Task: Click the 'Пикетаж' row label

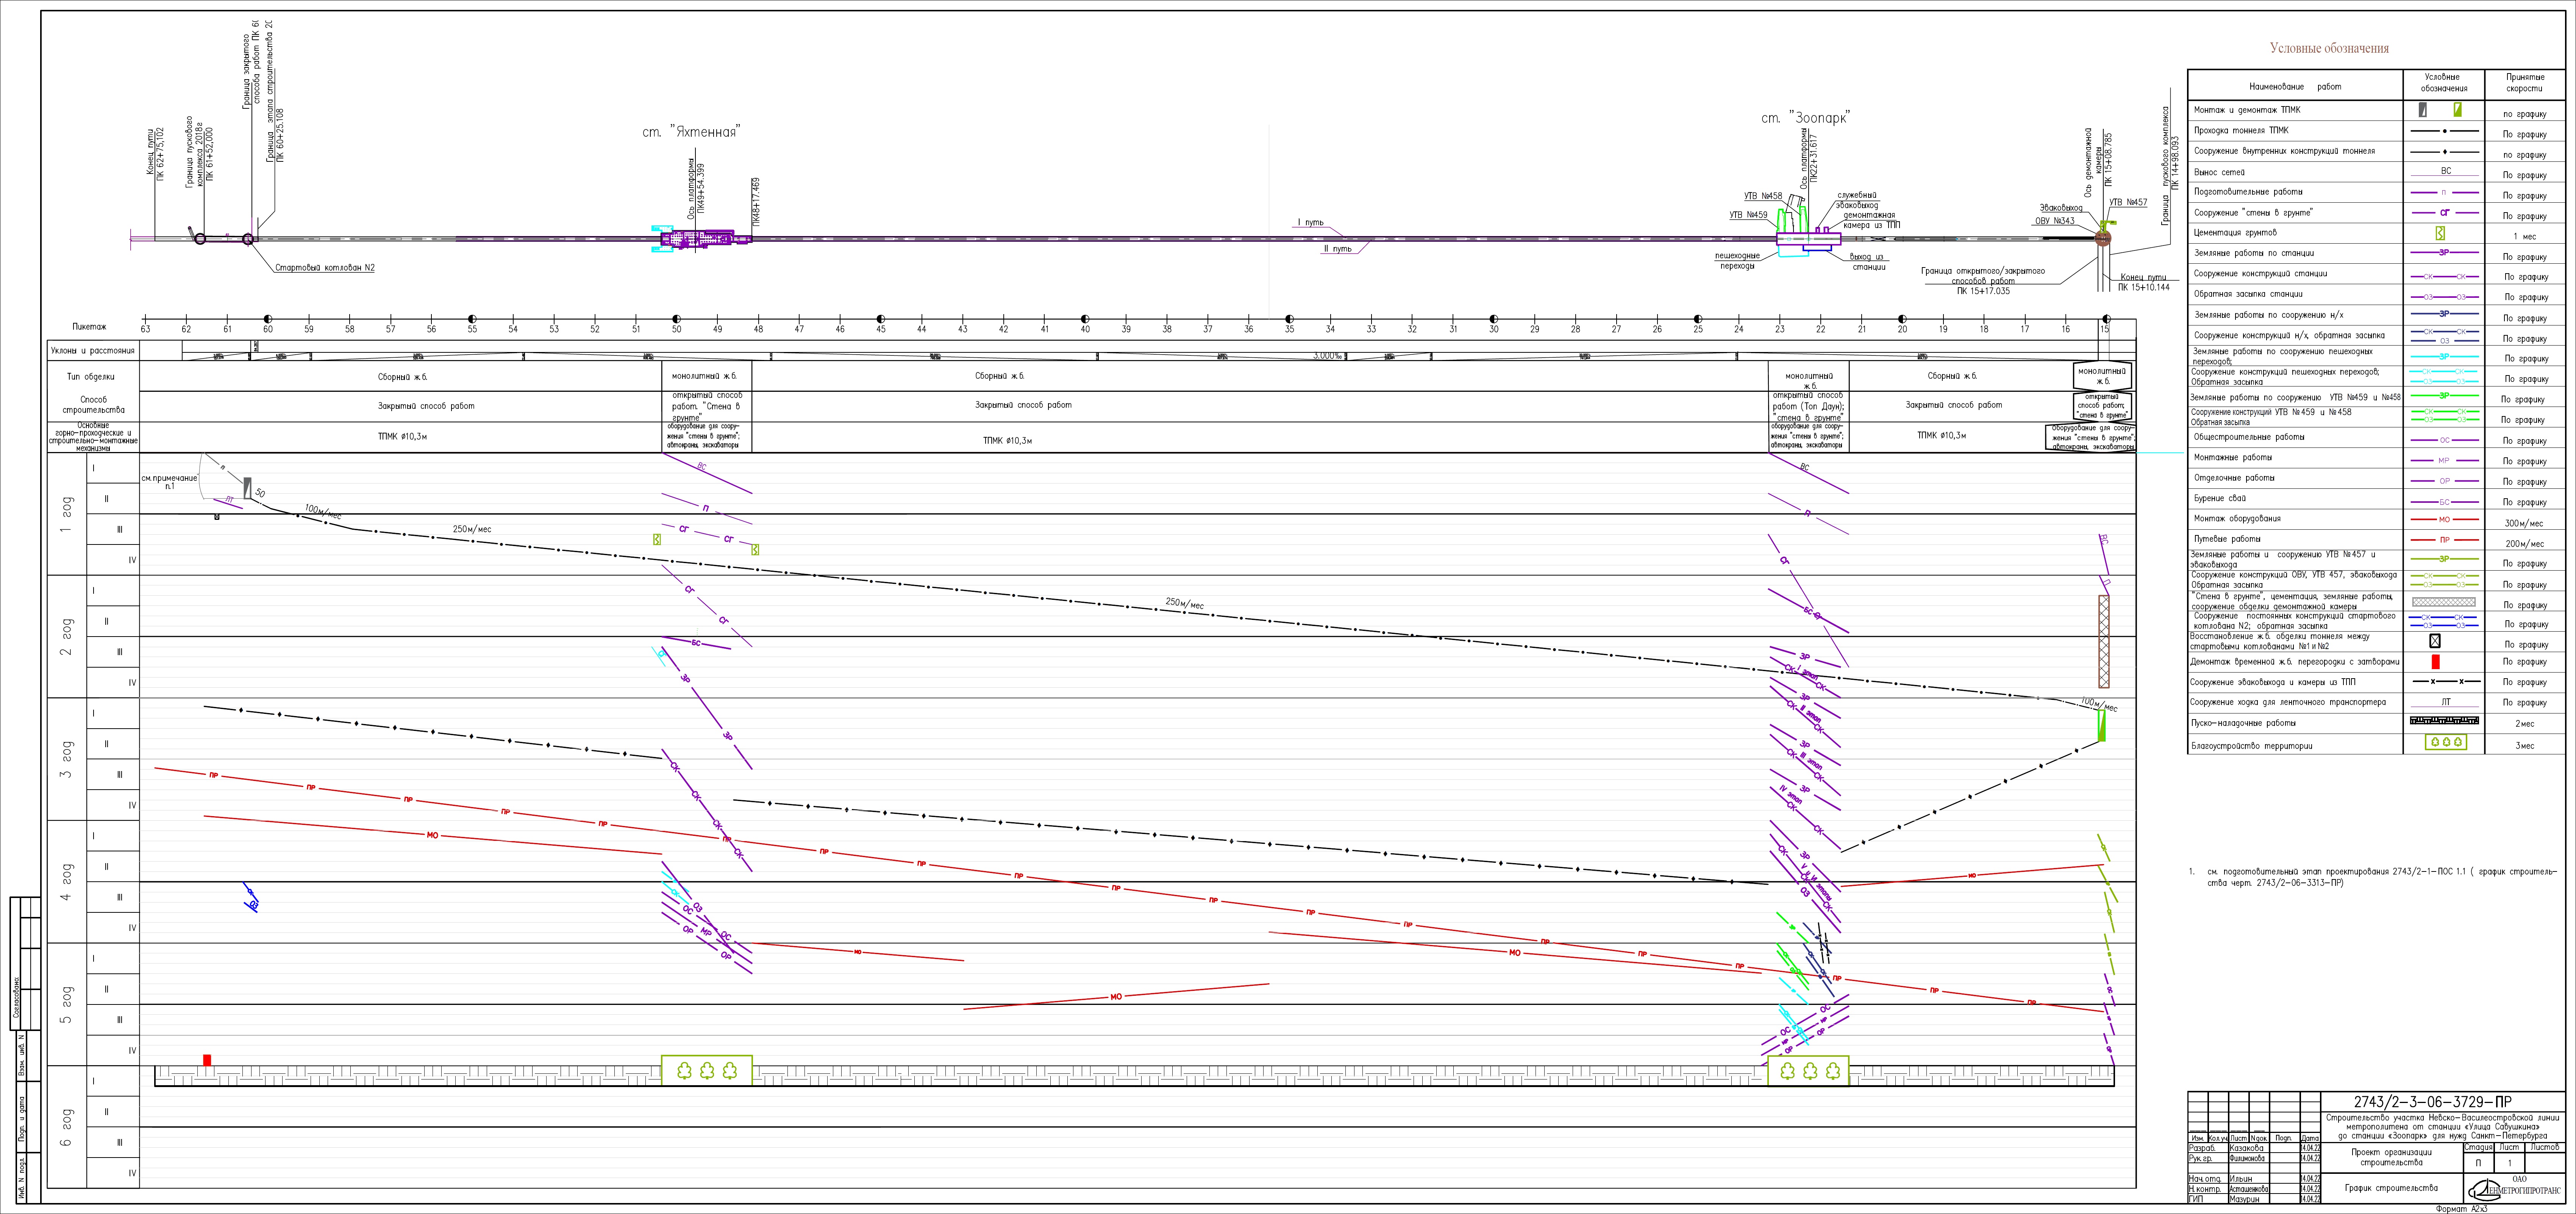Action: [x=89, y=327]
